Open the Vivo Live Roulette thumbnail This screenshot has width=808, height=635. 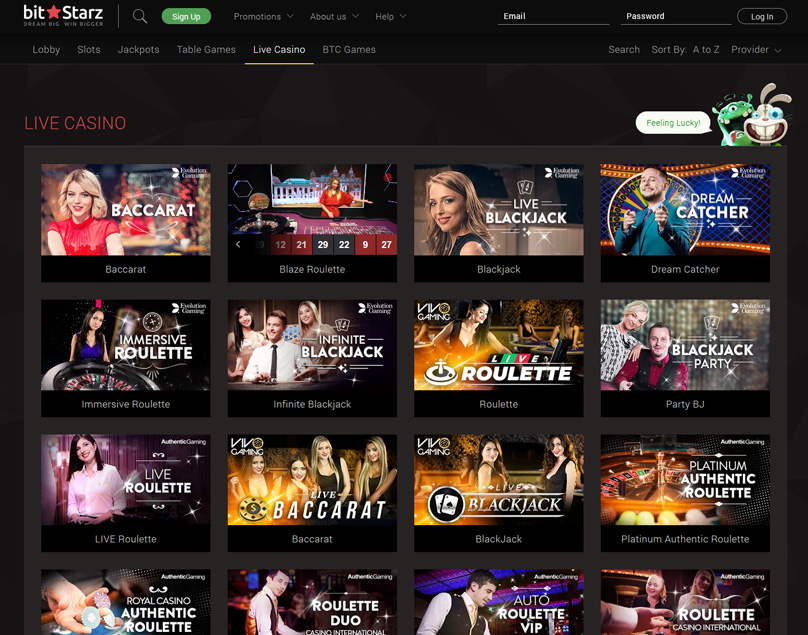(x=498, y=345)
